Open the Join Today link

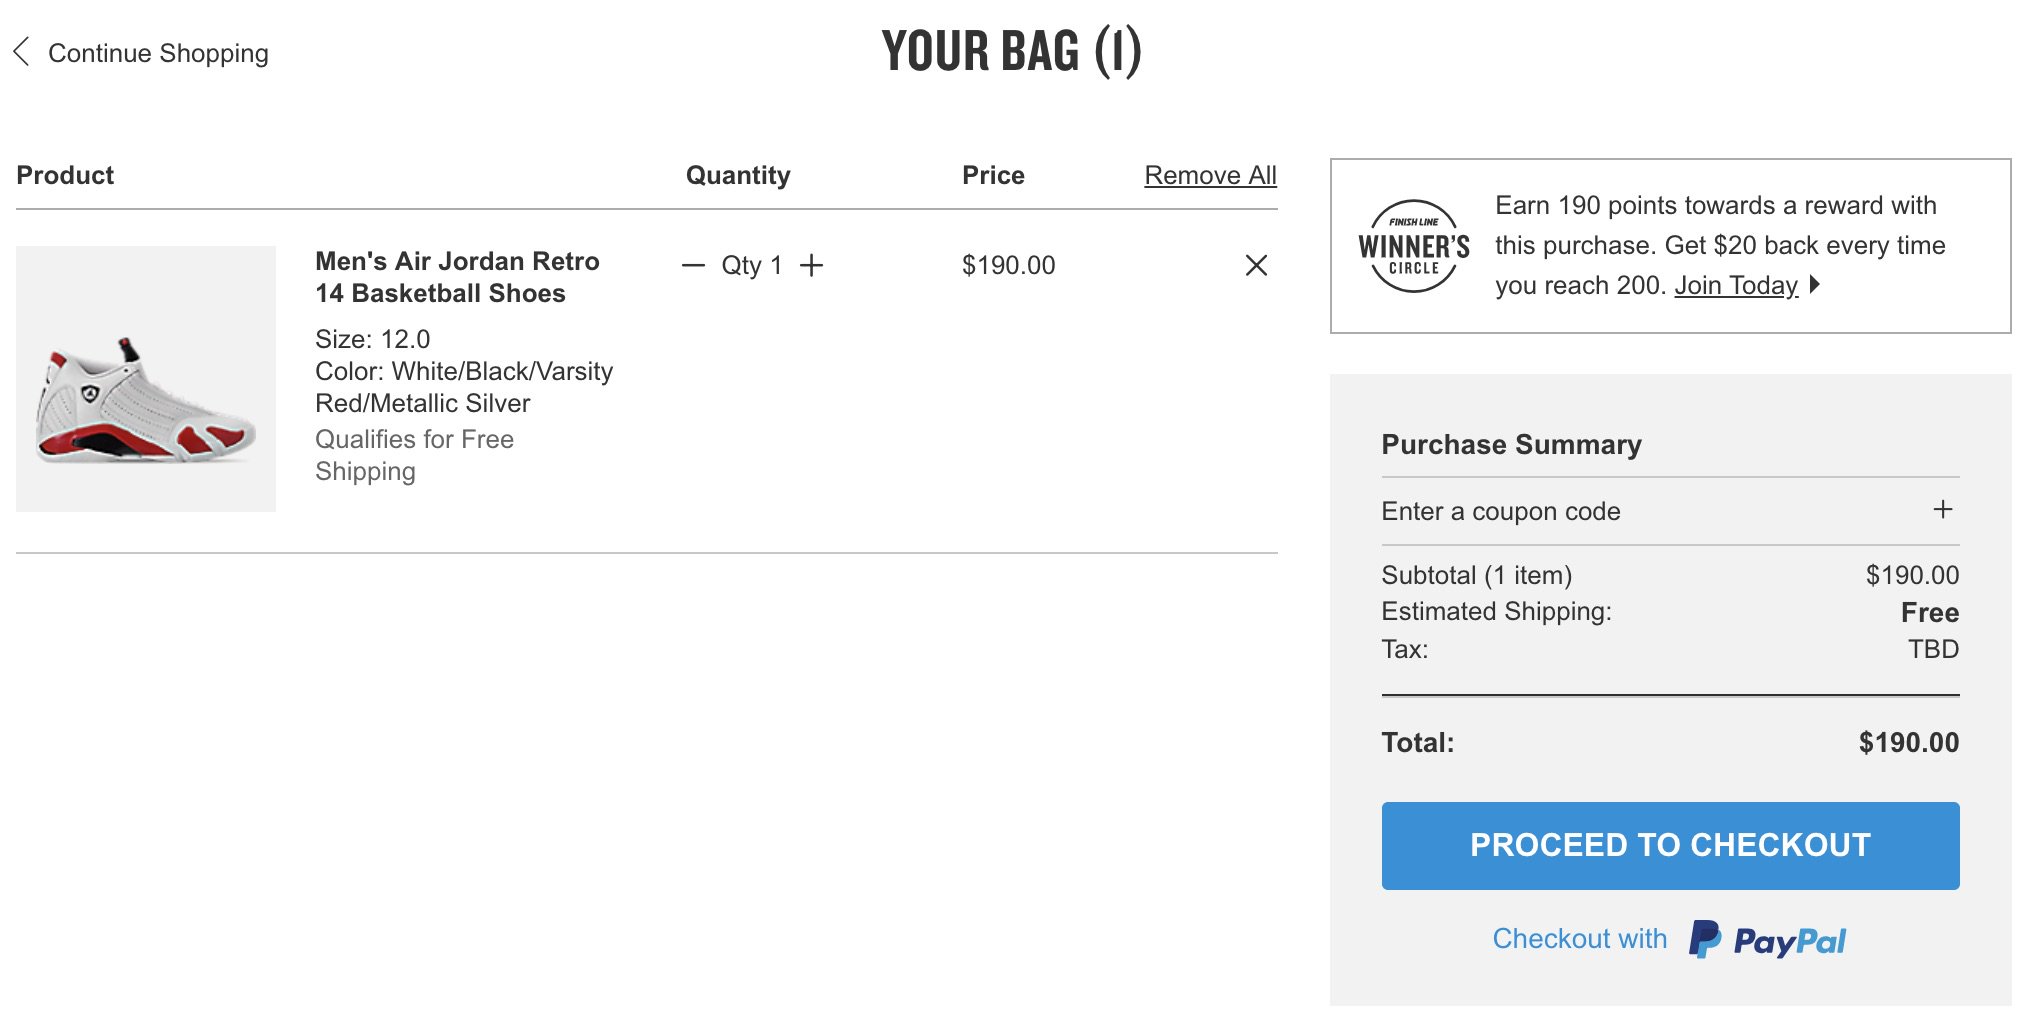tap(1736, 285)
